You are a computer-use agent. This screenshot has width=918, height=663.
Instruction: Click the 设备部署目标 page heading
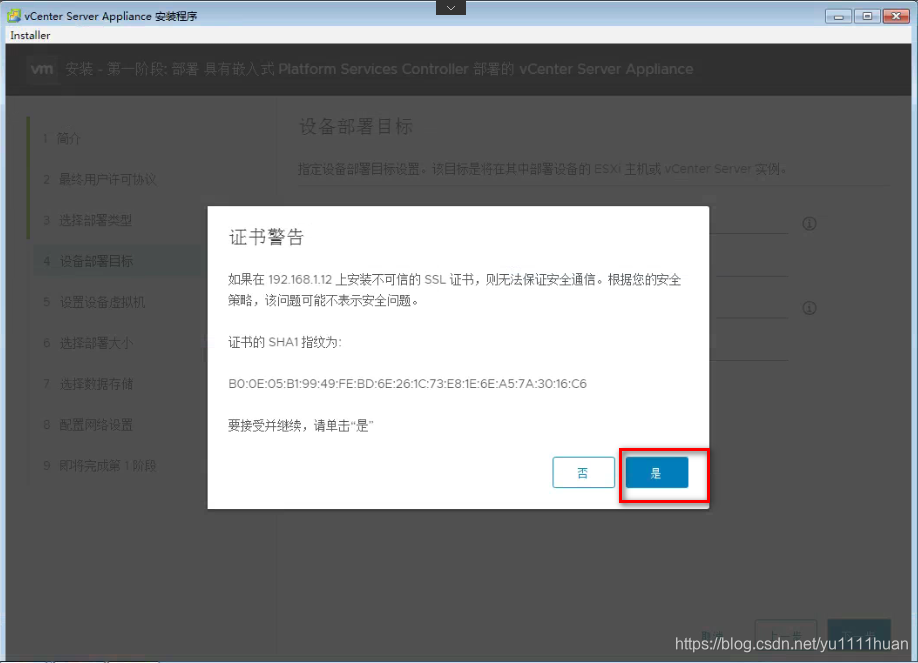click(356, 127)
